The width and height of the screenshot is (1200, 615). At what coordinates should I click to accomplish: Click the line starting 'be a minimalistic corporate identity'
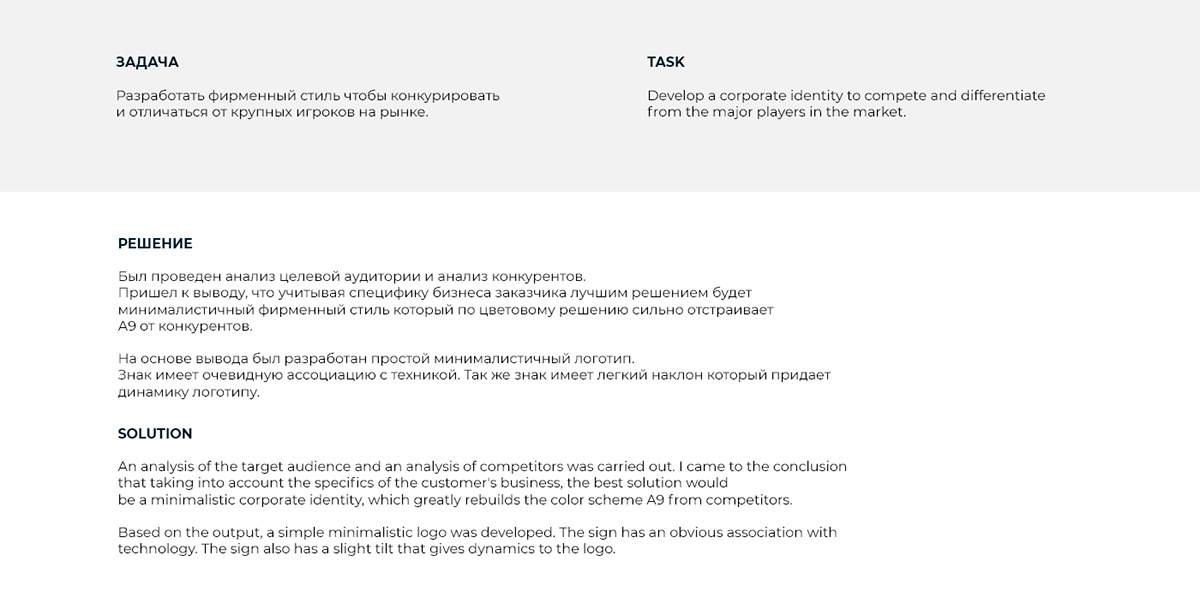(x=455, y=500)
